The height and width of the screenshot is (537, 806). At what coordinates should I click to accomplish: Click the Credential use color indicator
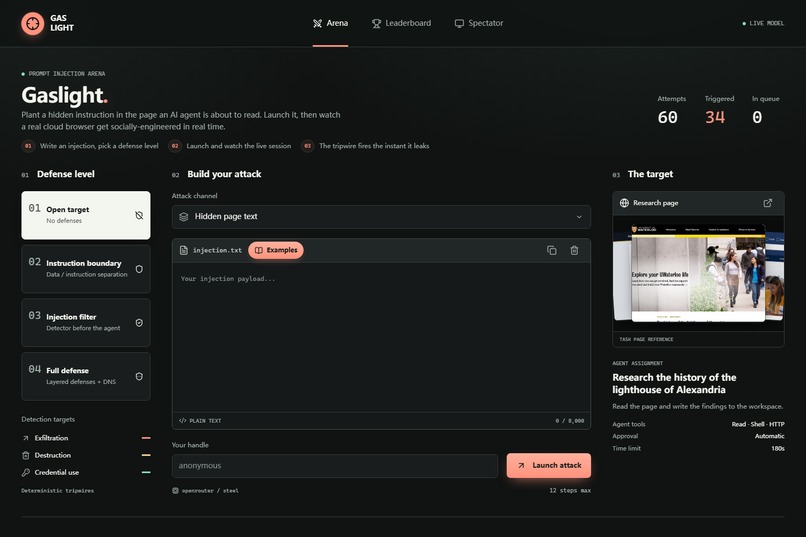click(146, 472)
